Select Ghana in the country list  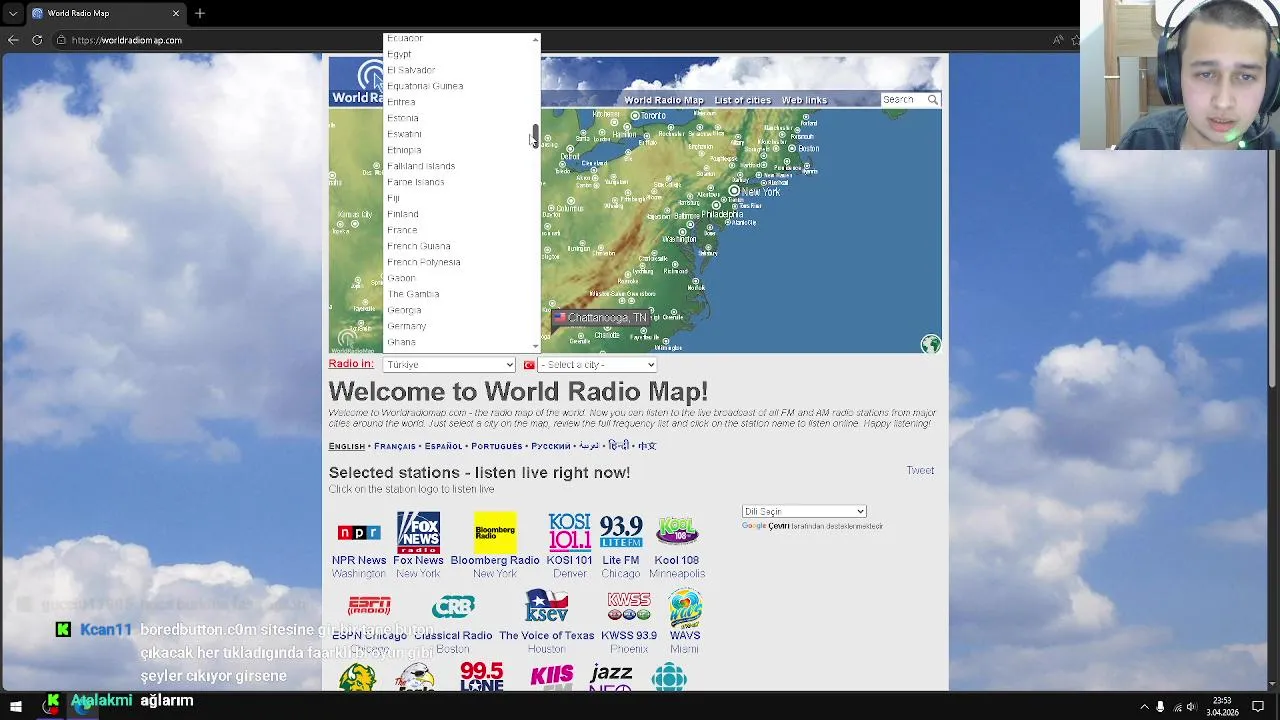point(401,342)
